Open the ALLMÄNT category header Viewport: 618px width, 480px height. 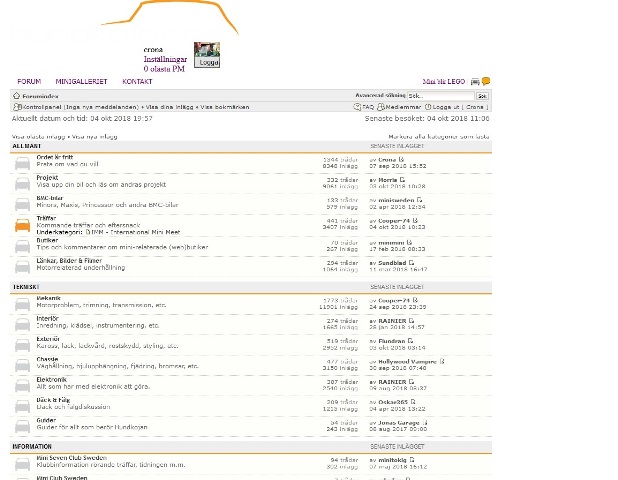(x=26, y=146)
